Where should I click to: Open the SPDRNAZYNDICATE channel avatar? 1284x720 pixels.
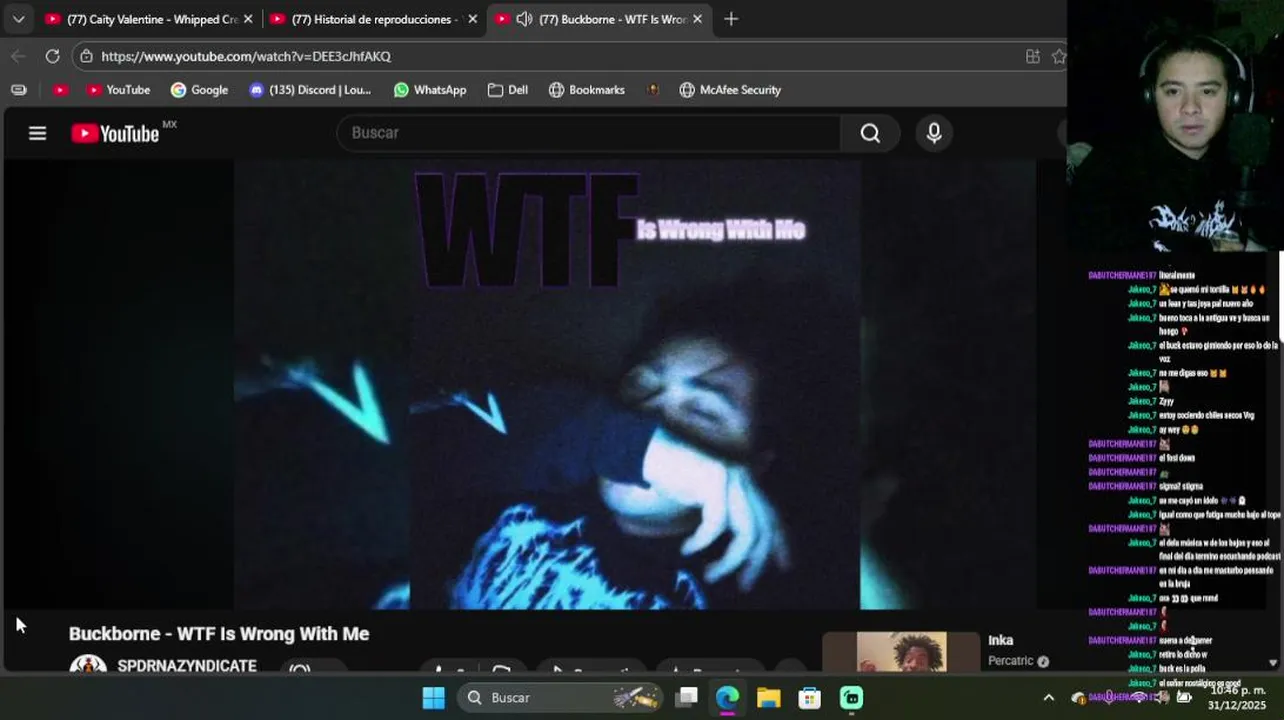[x=88, y=665]
